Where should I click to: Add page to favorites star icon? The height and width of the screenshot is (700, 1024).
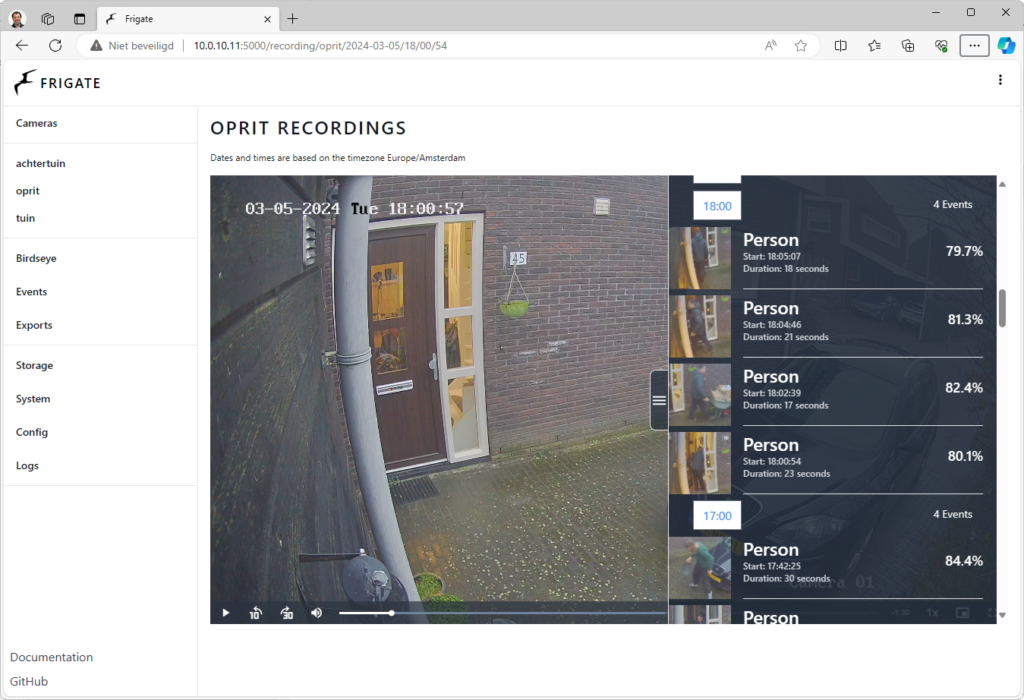pos(800,45)
